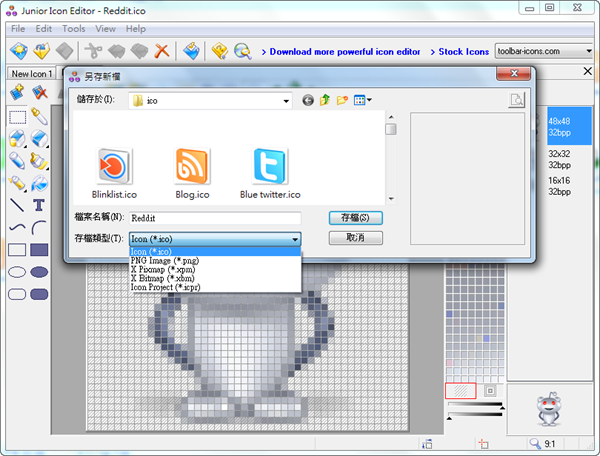
Task: Select the filled rounded rectangle tool
Action: [x=39, y=294]
